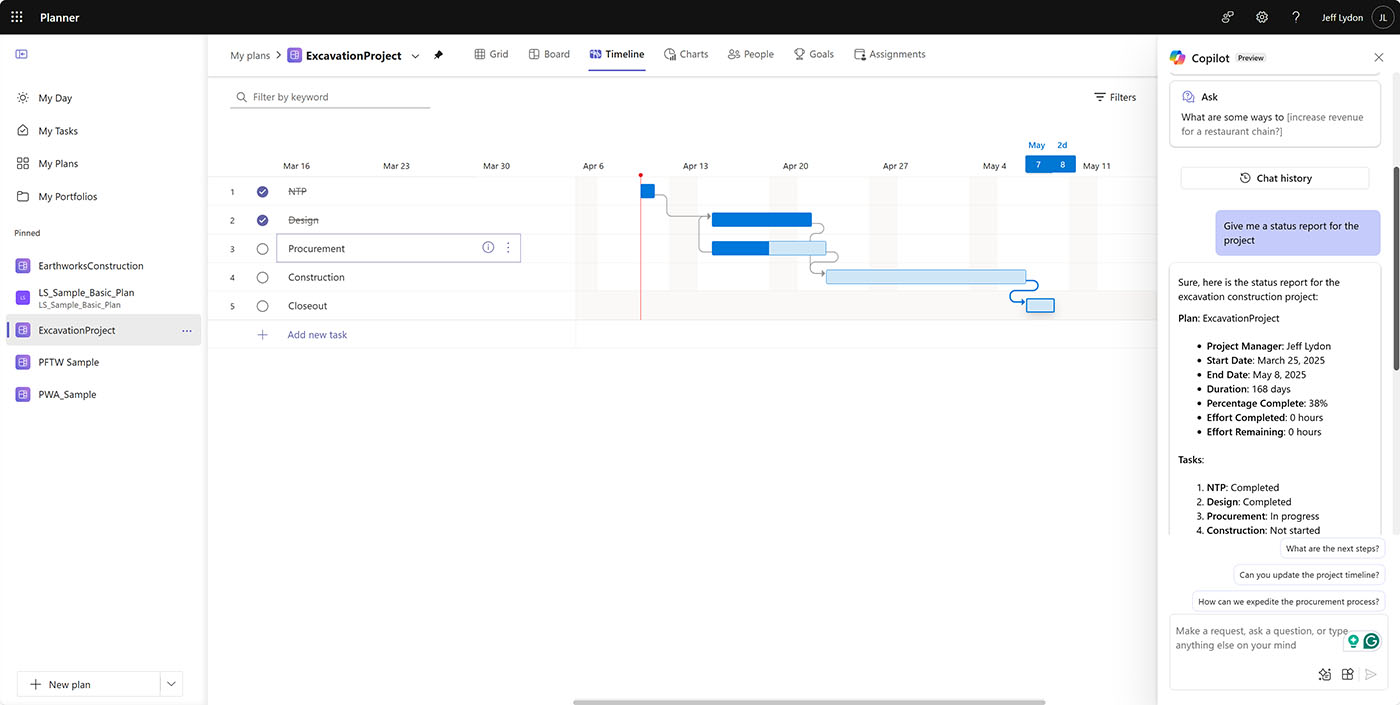This screenshot has height=705, width=1400.
Task: Open the Filters button
Action: coord(1115,97)
